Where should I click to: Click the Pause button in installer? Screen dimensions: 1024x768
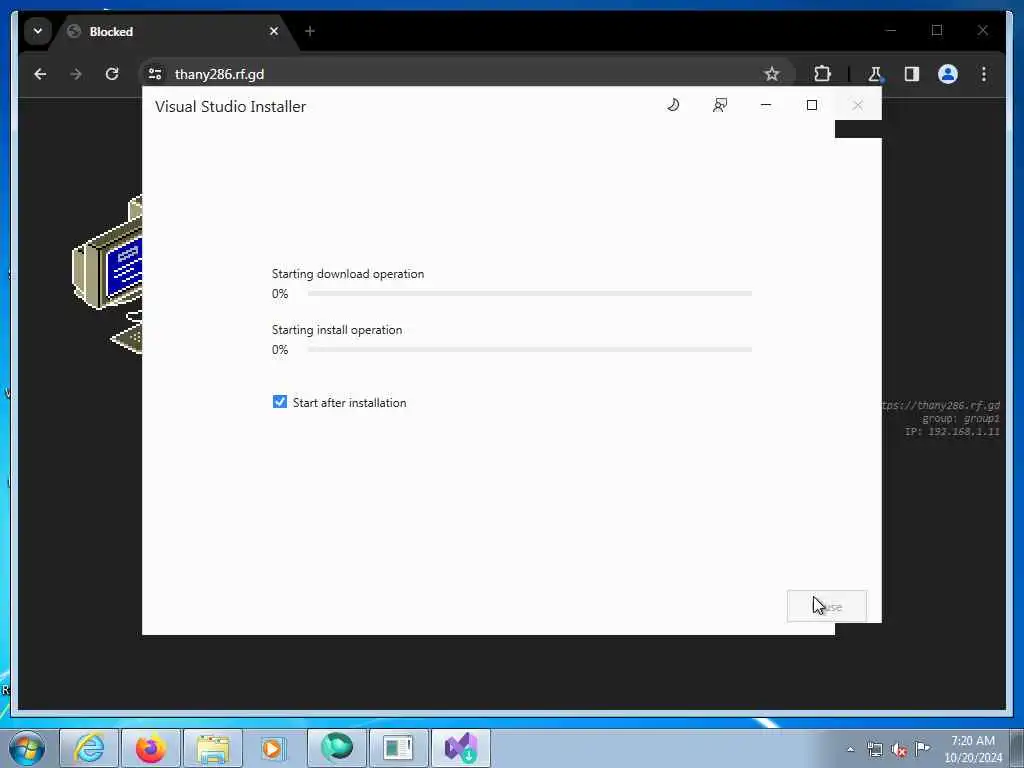[x=827, y=606]
